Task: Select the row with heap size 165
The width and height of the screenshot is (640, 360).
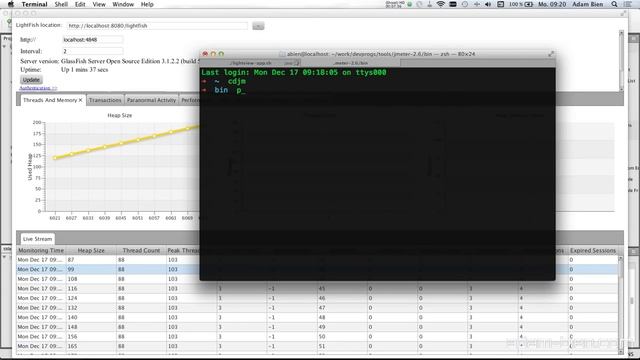Action: pos(317,346)
